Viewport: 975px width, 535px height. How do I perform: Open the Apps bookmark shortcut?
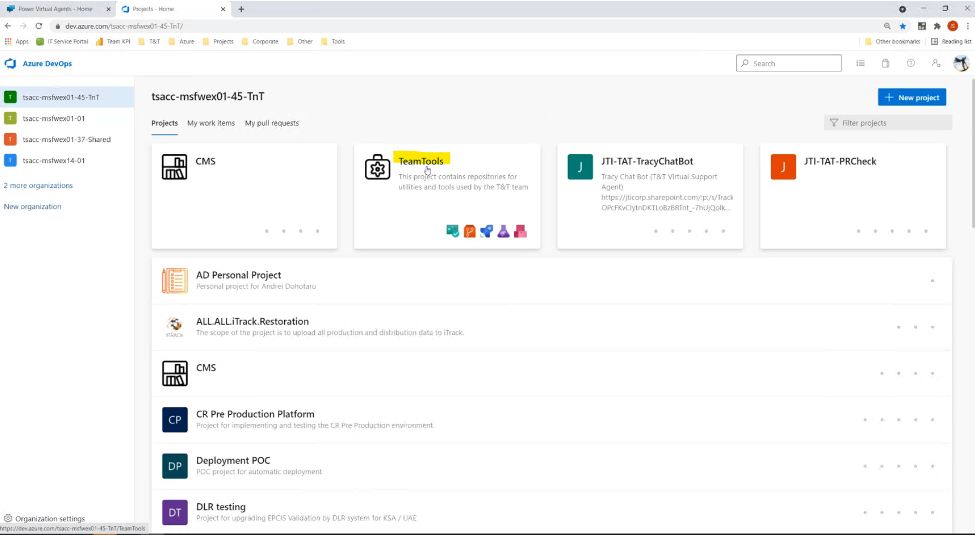17,42
